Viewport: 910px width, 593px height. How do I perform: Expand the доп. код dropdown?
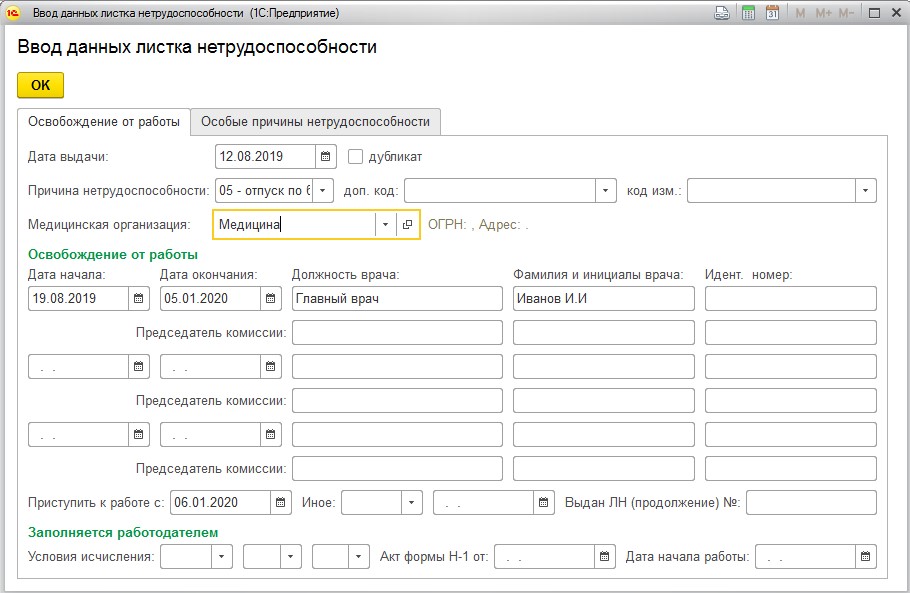click(x=605, y=190)
